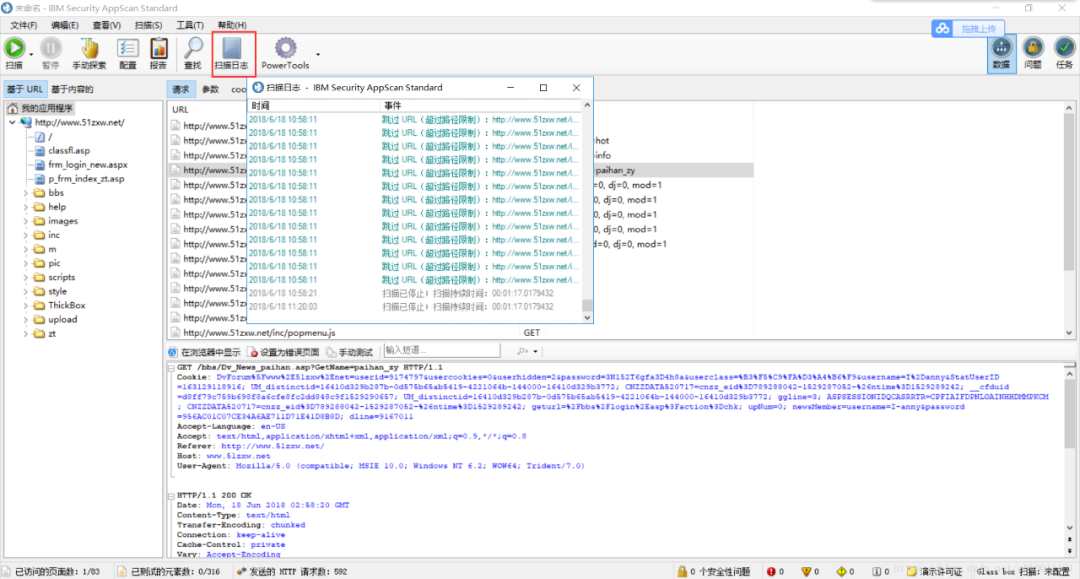Screen dimensions: 1080x579
Task: Switch to the 问题 issues view
Action: pyautogui.click(x=1032, y=54)
